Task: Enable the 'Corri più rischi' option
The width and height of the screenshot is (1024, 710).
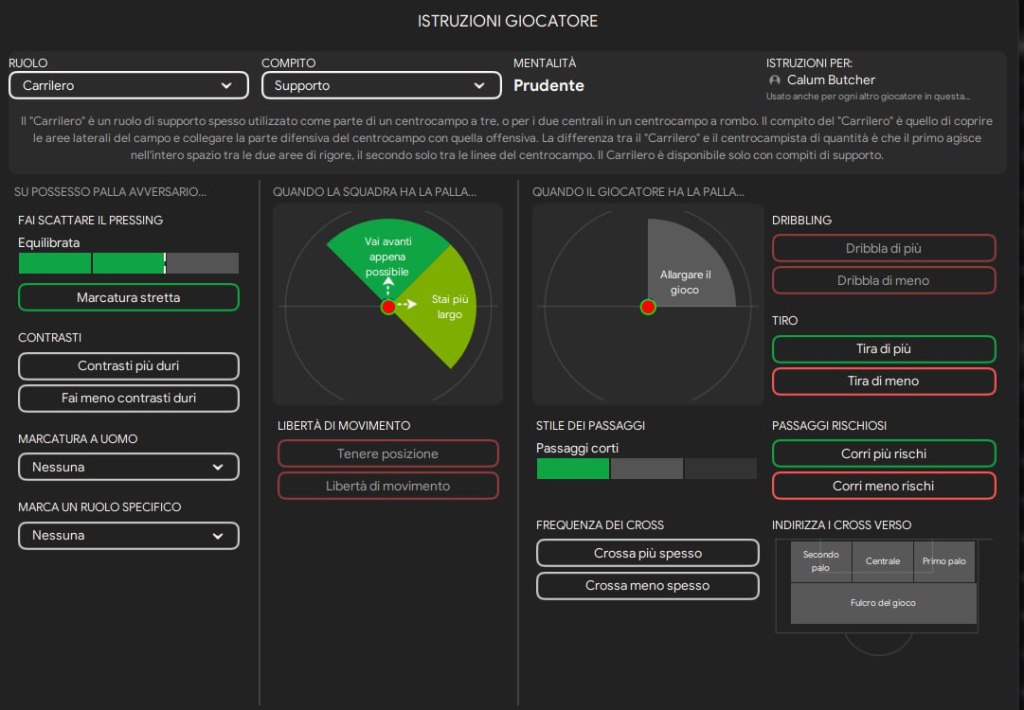Action: click(x=883, y=453)
